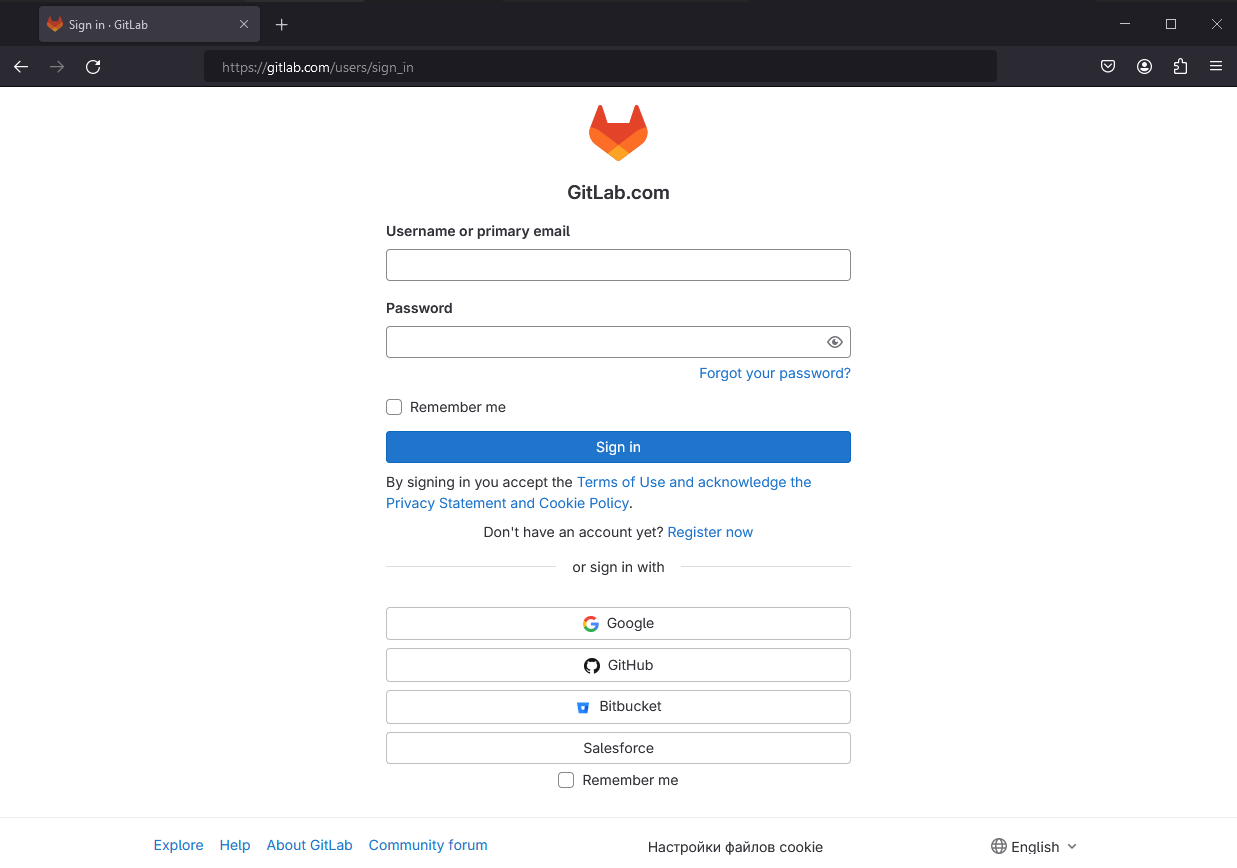Viewport: 1237px width, 868px height.
Task: Open the Firefox account profile icon
Action: [x=1144, y=67]
